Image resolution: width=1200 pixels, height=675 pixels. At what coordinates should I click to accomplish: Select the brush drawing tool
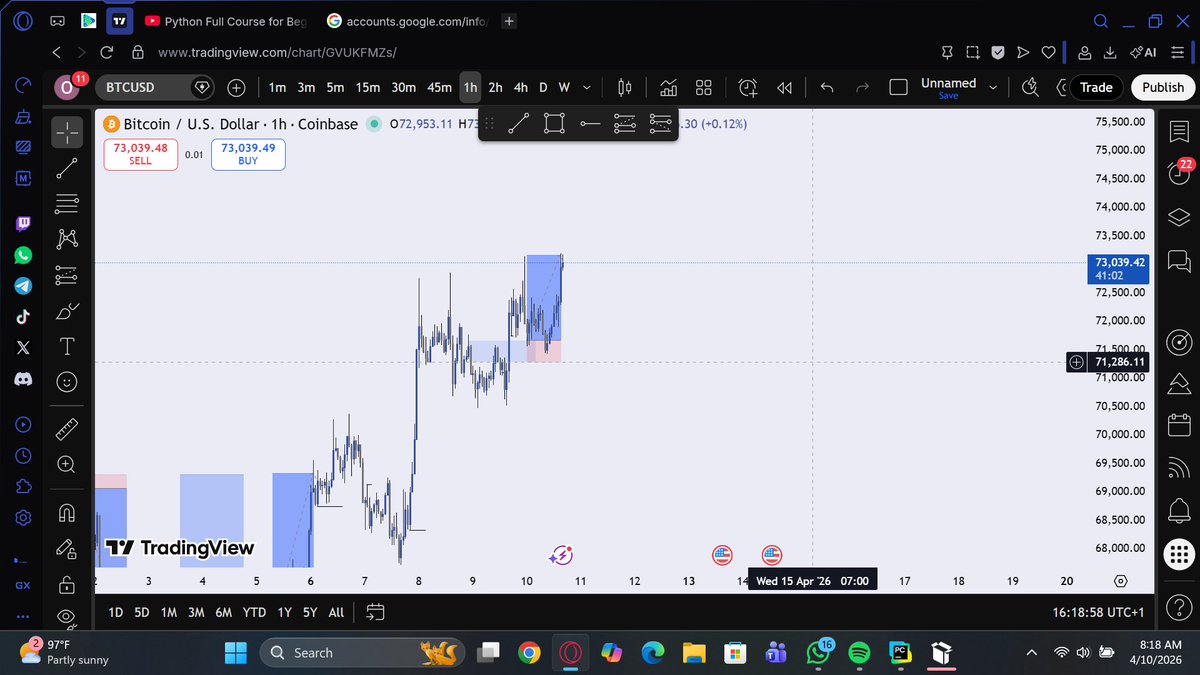click(x=67, y=311)
